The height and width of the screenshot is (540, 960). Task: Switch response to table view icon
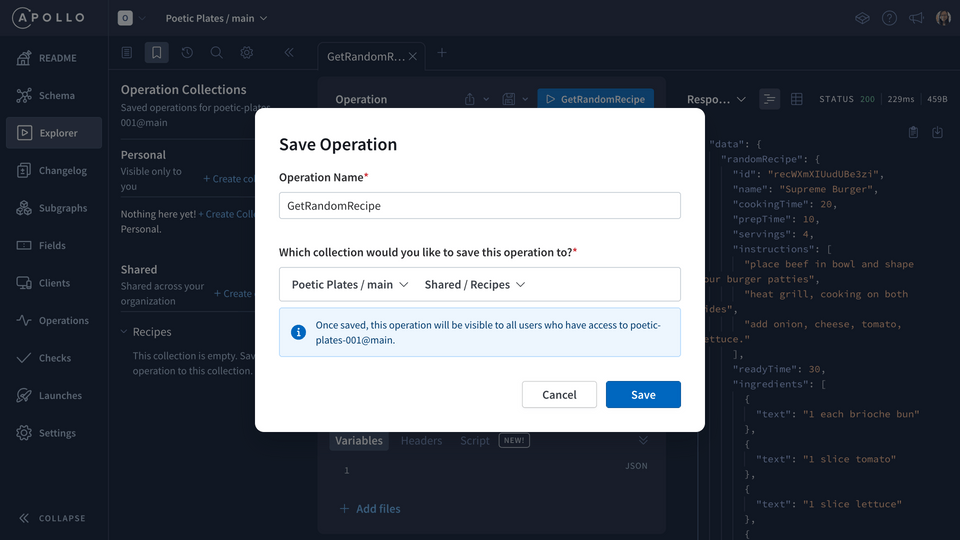(797, 99)
